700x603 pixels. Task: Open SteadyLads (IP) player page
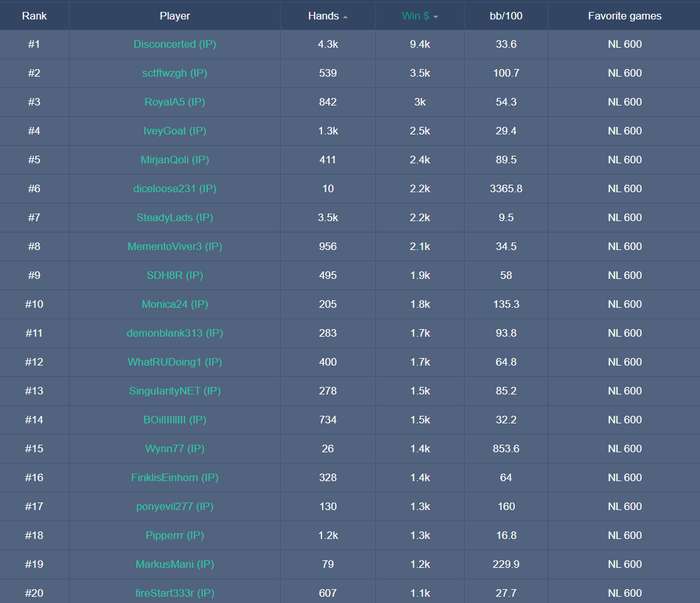pyautogui.click(x=175, y=217)
